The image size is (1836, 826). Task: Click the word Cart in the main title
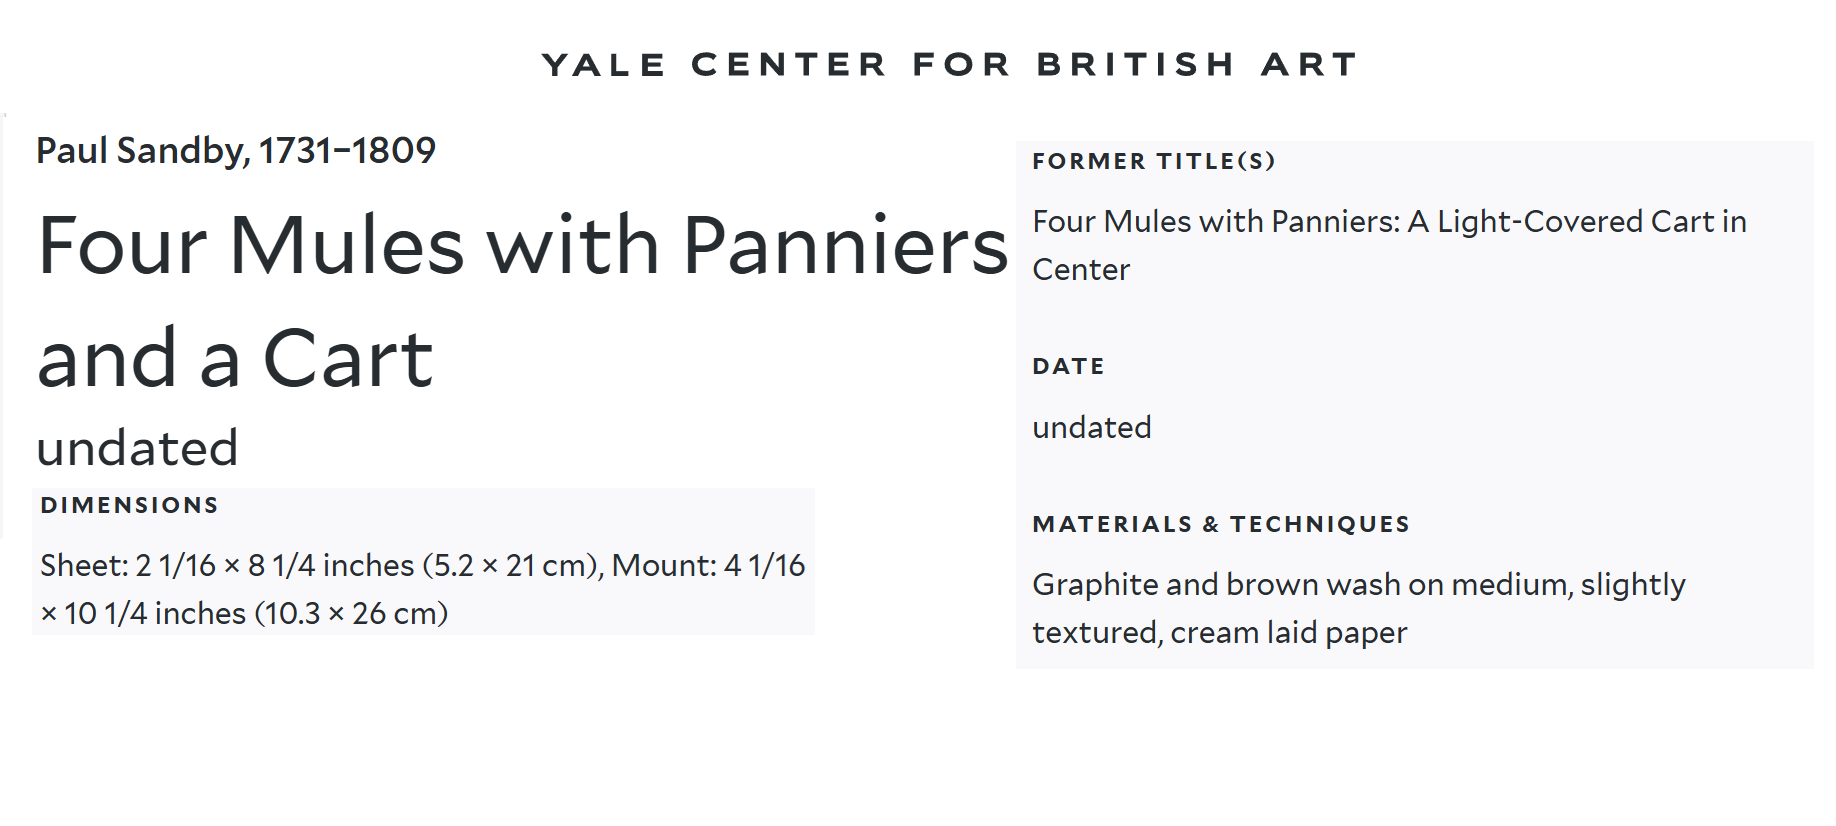(x=347, y=359)
